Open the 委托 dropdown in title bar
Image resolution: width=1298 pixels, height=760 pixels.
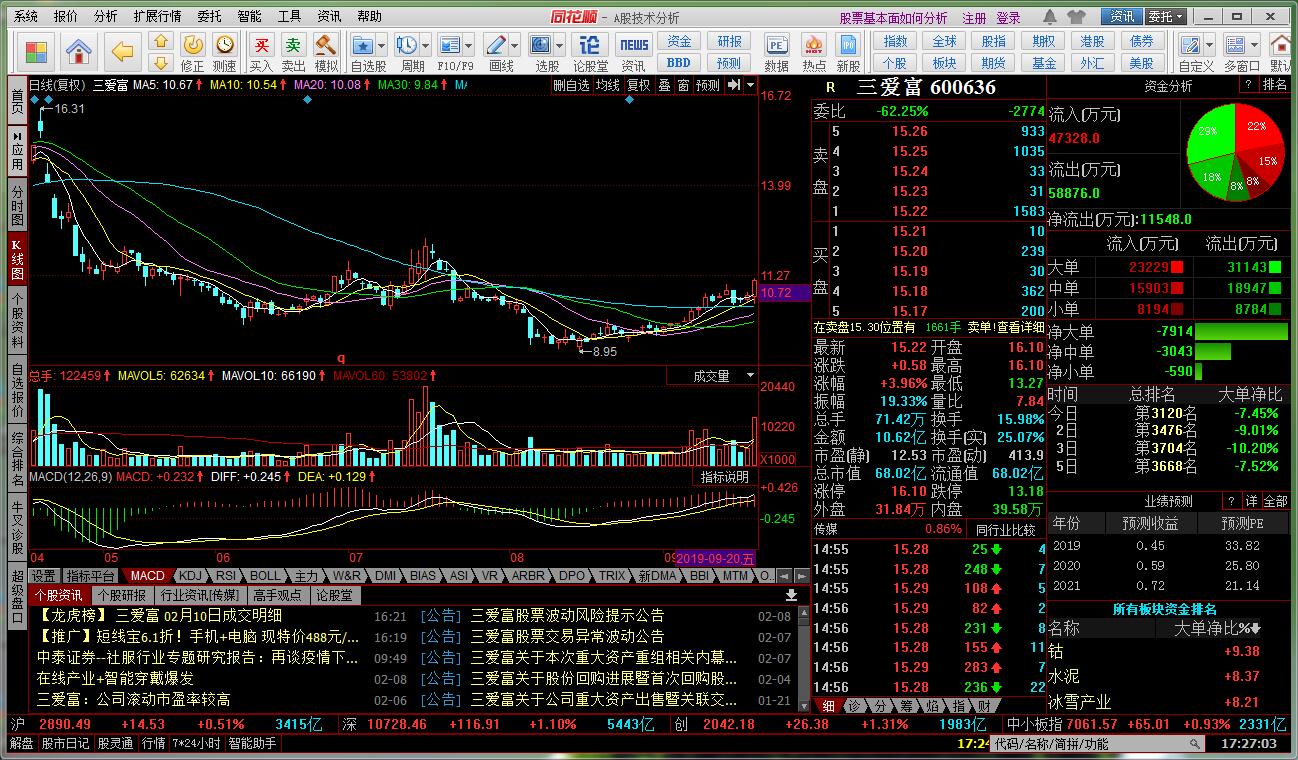tap(1165, 17)
